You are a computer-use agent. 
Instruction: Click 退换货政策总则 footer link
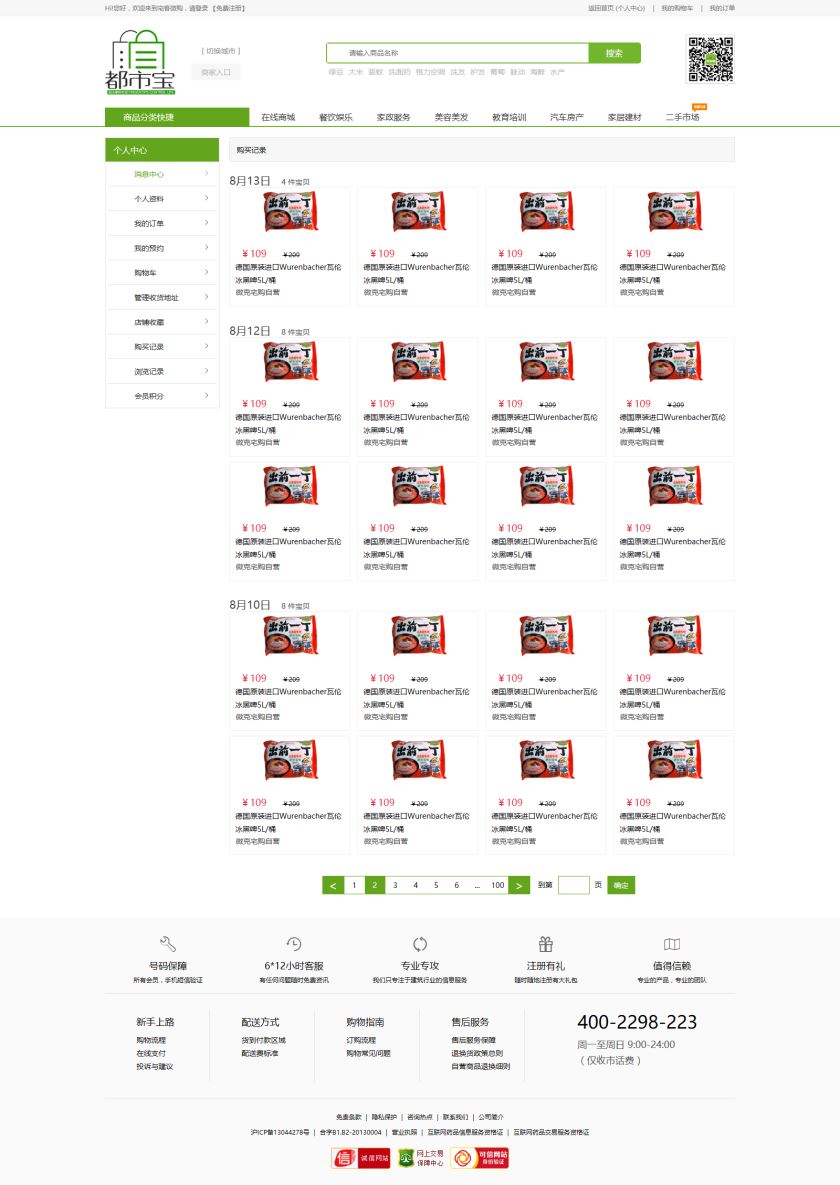(x=477, y=1053)
